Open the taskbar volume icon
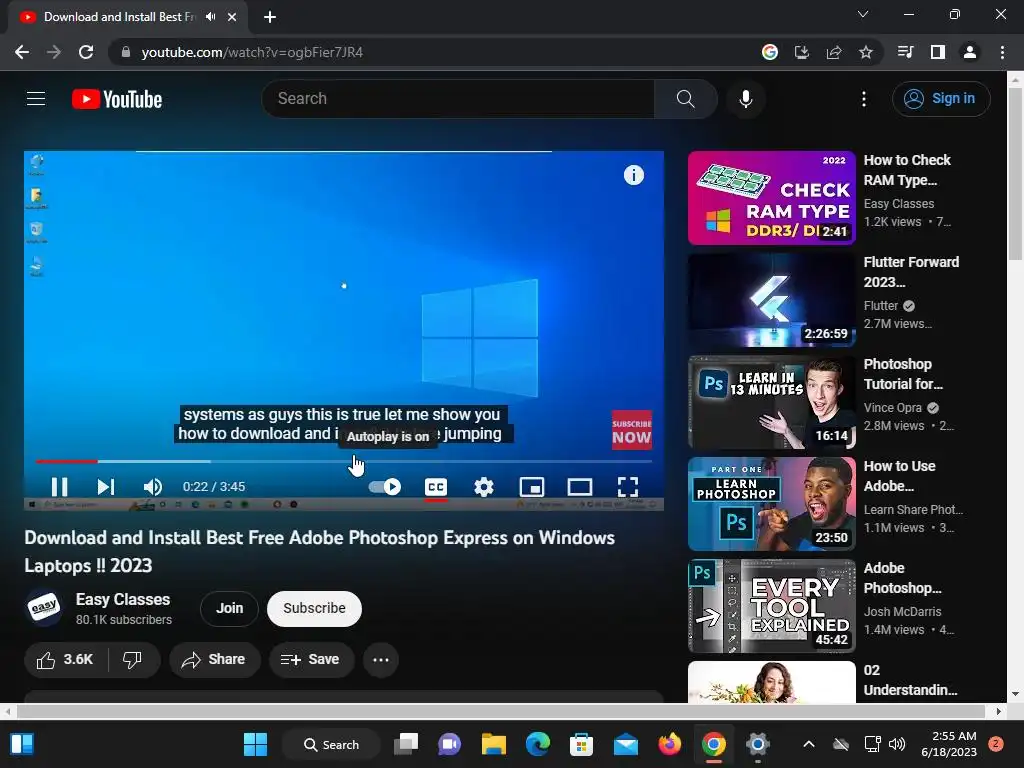 coord(897,744)
